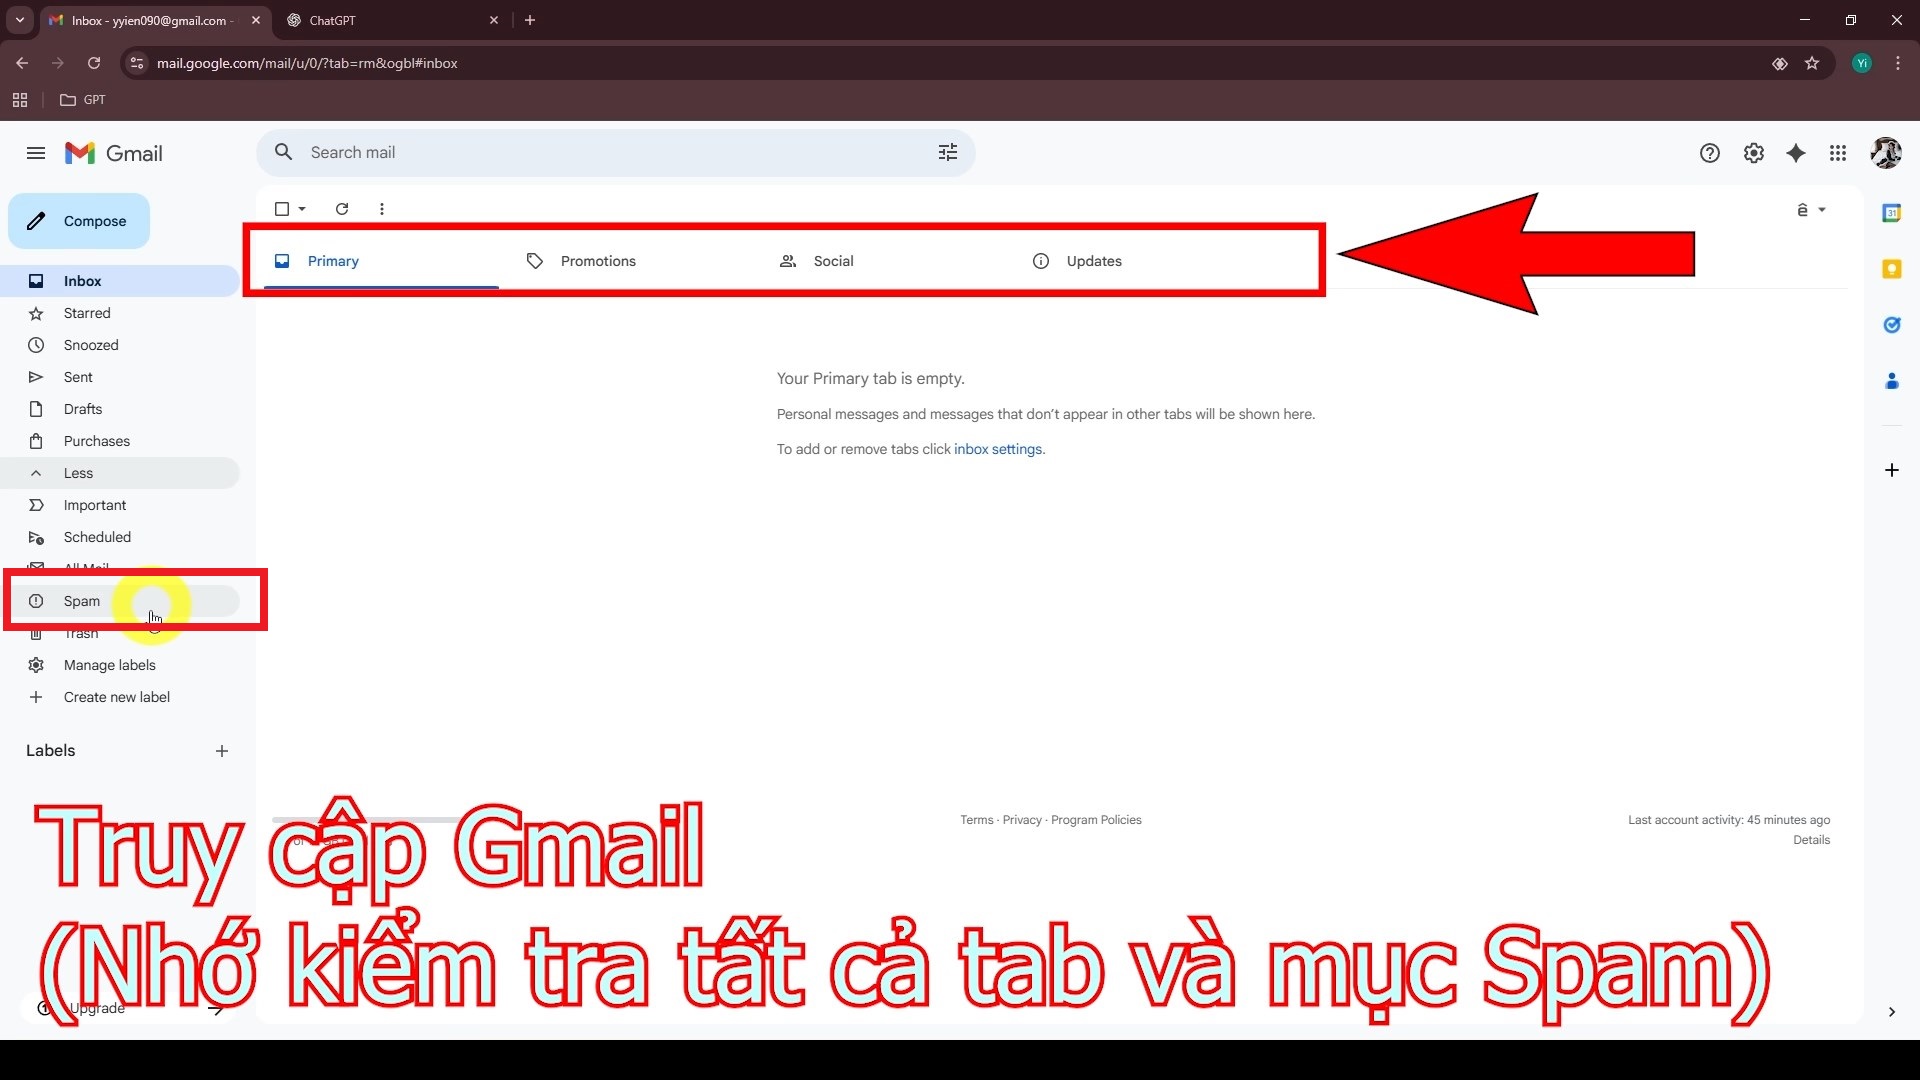Collapse sidebar with the Less expander
The height and width of the screenshot is (1080, 1920).
[78, 473]
